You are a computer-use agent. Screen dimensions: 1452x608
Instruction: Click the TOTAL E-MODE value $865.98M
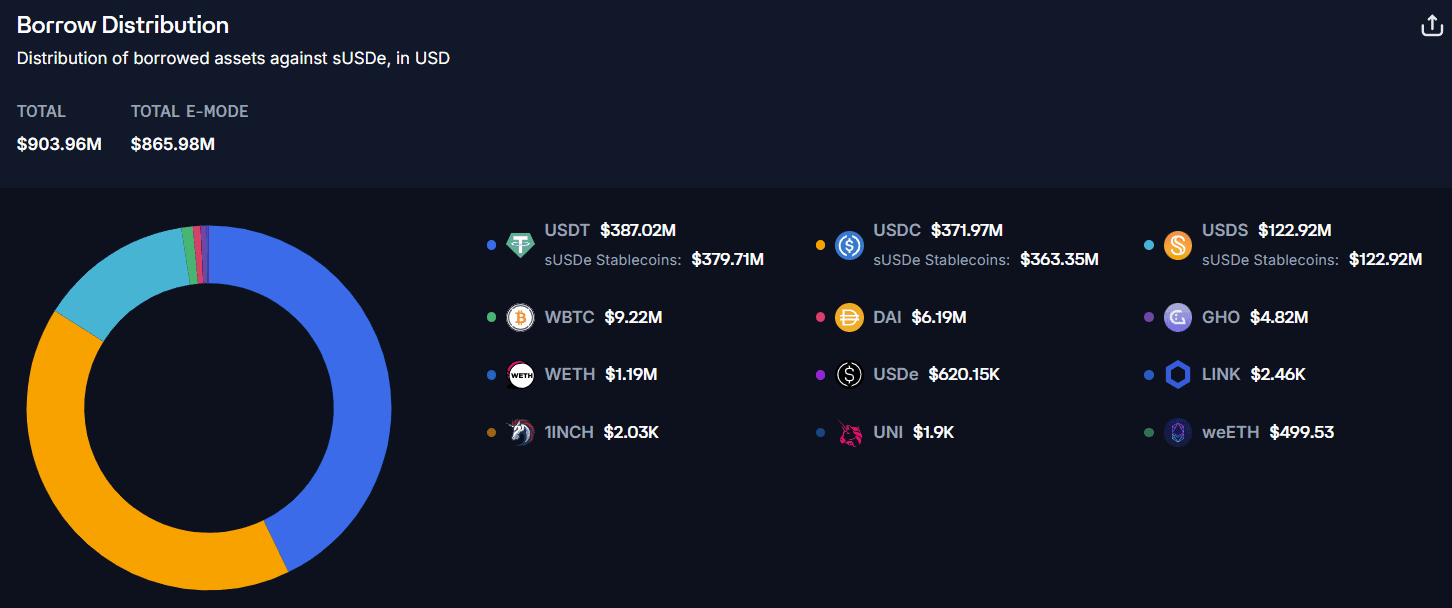coord(173,144)
